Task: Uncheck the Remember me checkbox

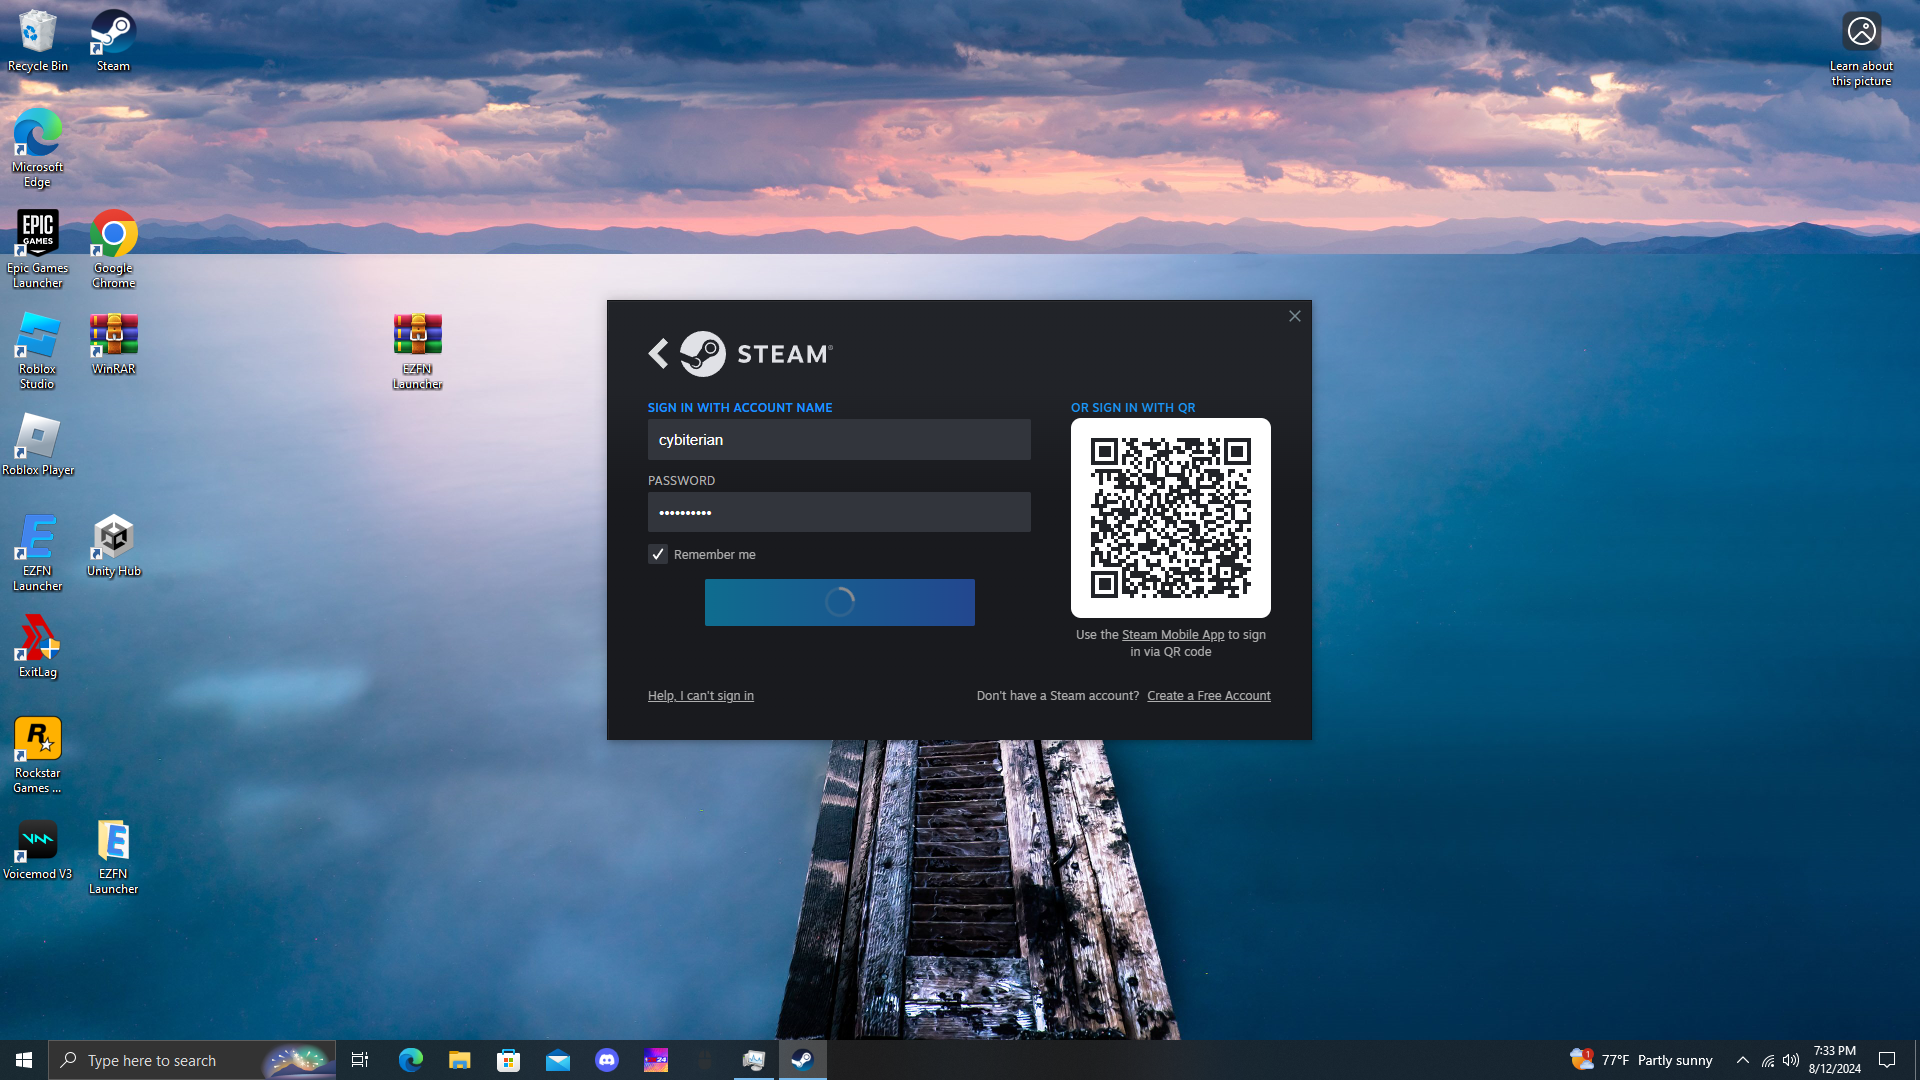Action: point(658,554)
